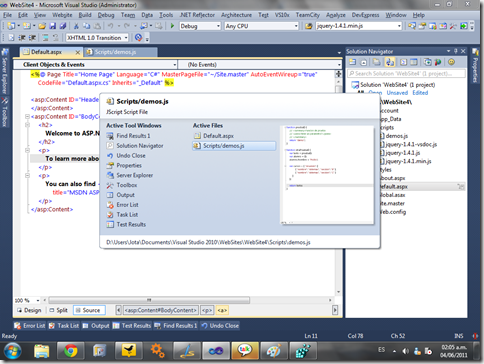Open the Architecture menu
The image size is (484, 364).
point(236,15)
